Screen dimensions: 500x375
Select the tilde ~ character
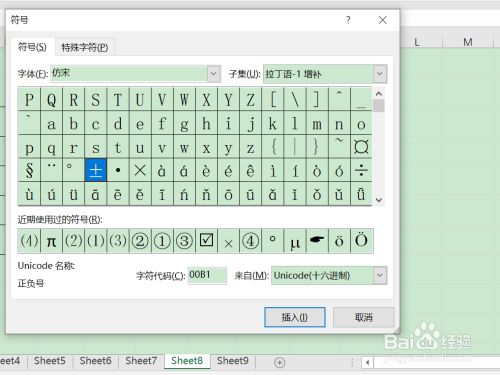(339, 147)
